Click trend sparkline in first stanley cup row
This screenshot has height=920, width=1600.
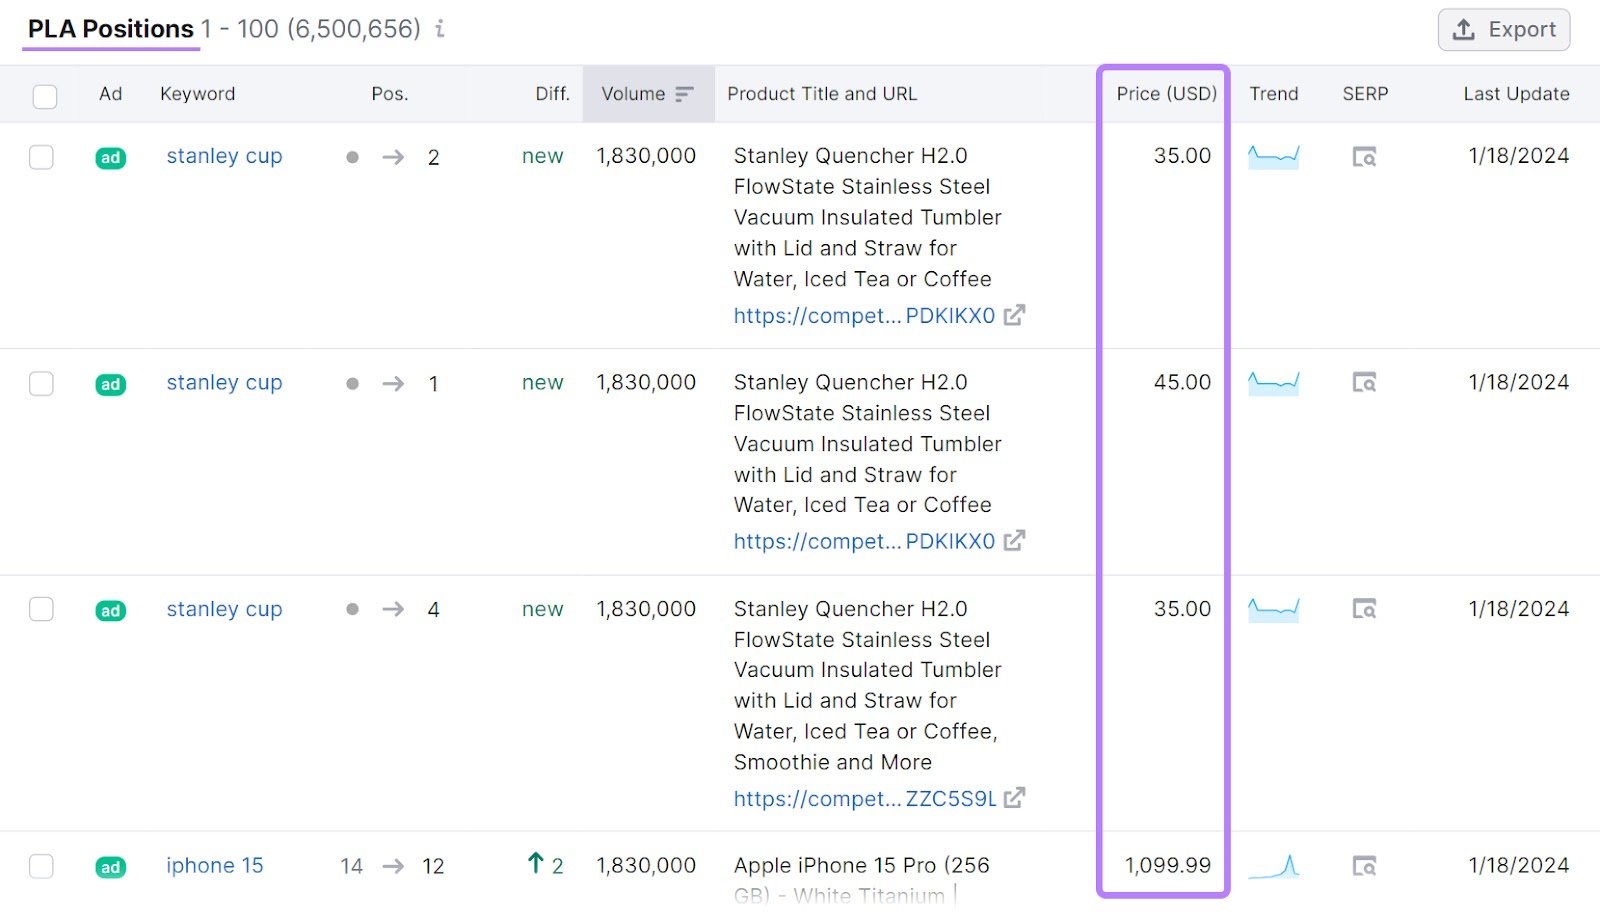(1273, 157)
